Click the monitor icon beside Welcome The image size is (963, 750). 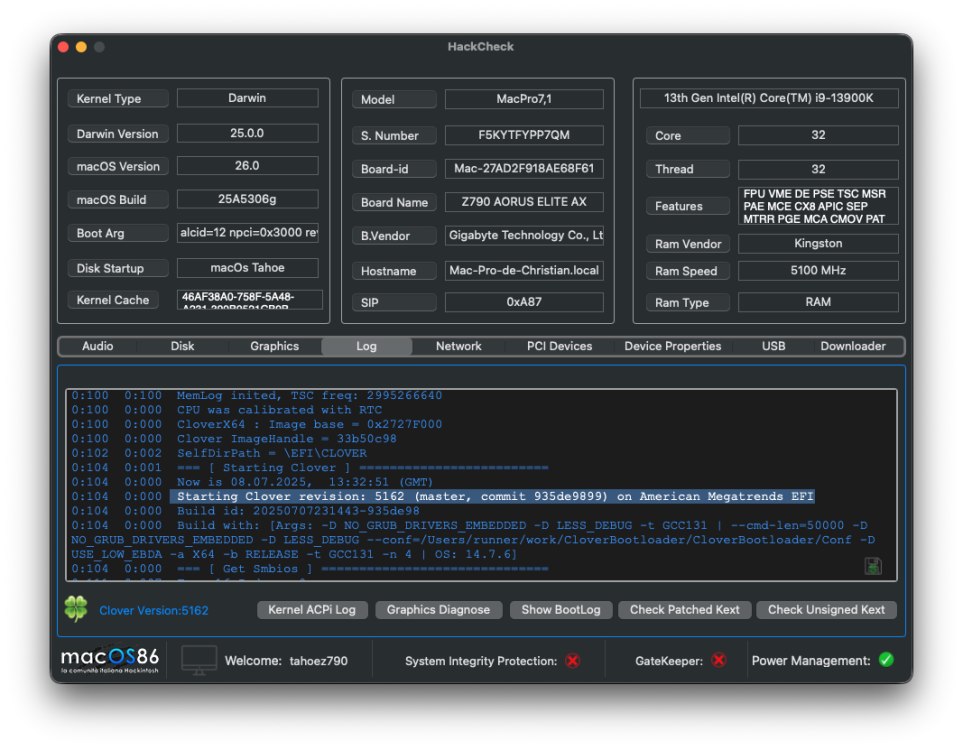click(x=199, y=660)
